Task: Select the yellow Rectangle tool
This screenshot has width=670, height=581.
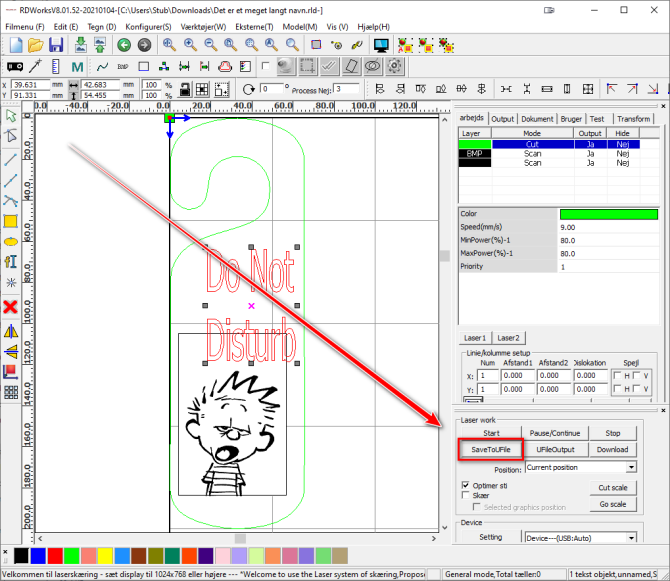Action: 11,221
